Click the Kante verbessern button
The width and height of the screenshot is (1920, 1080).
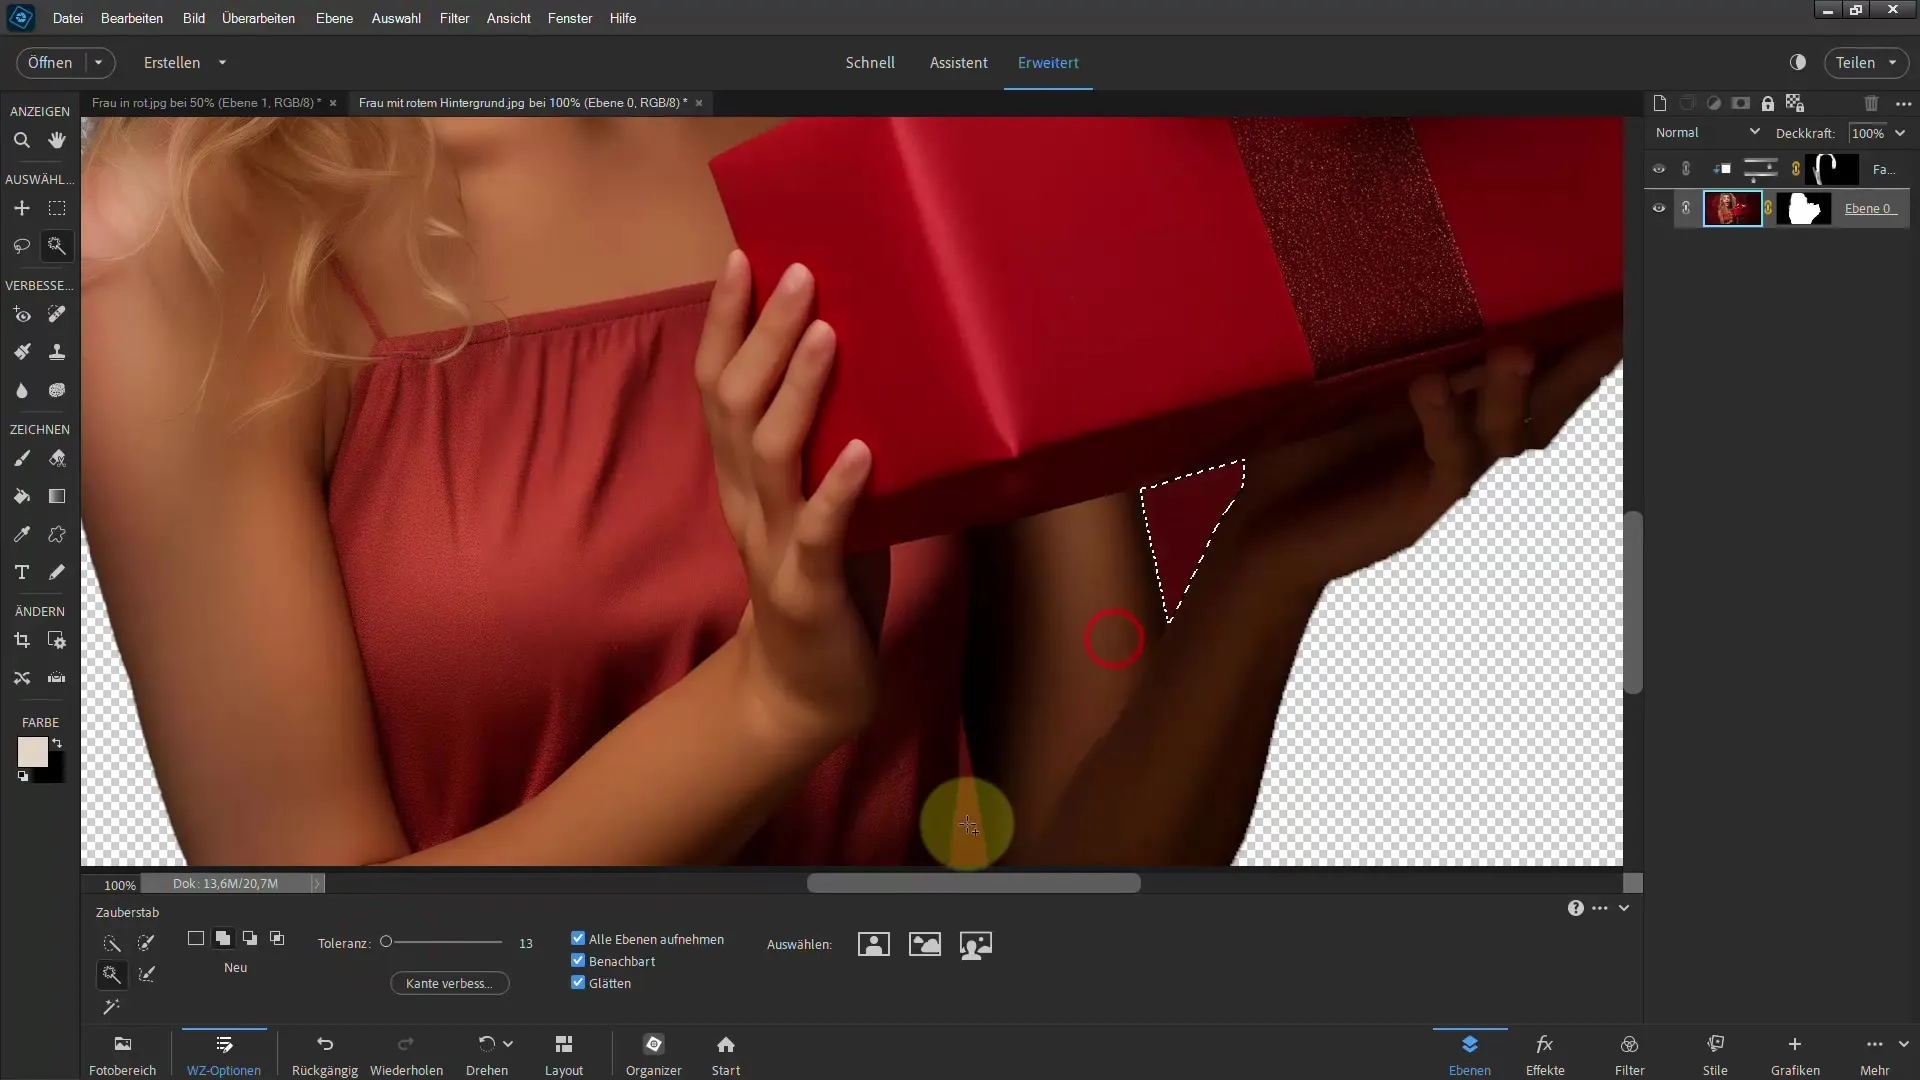pos(449,983)
